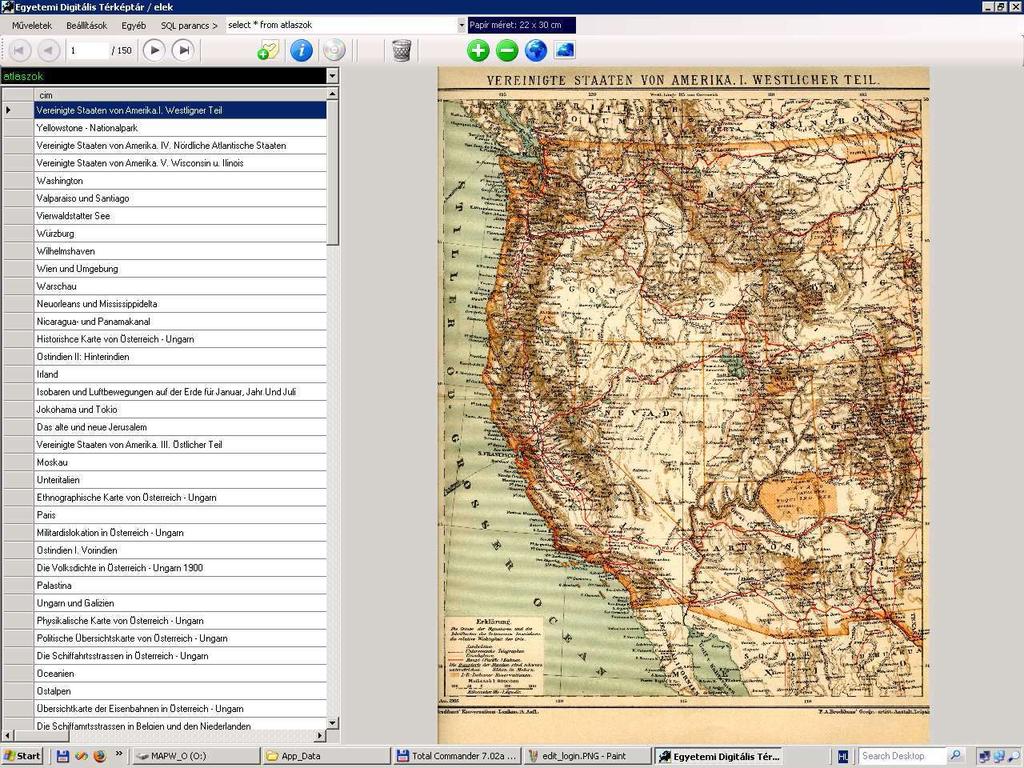
Task: Select row Vereinigte Staaten von Amerika. V. Wisconsin
Action: point(180,163)
